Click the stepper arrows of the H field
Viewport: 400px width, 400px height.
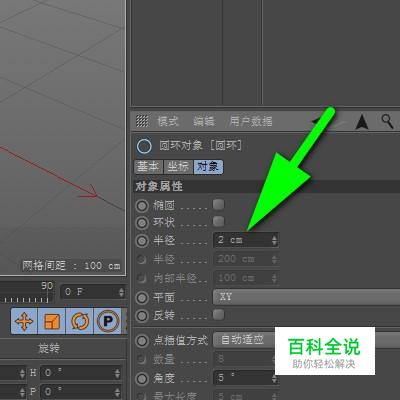pyautogui.click(x=117, y=373)
